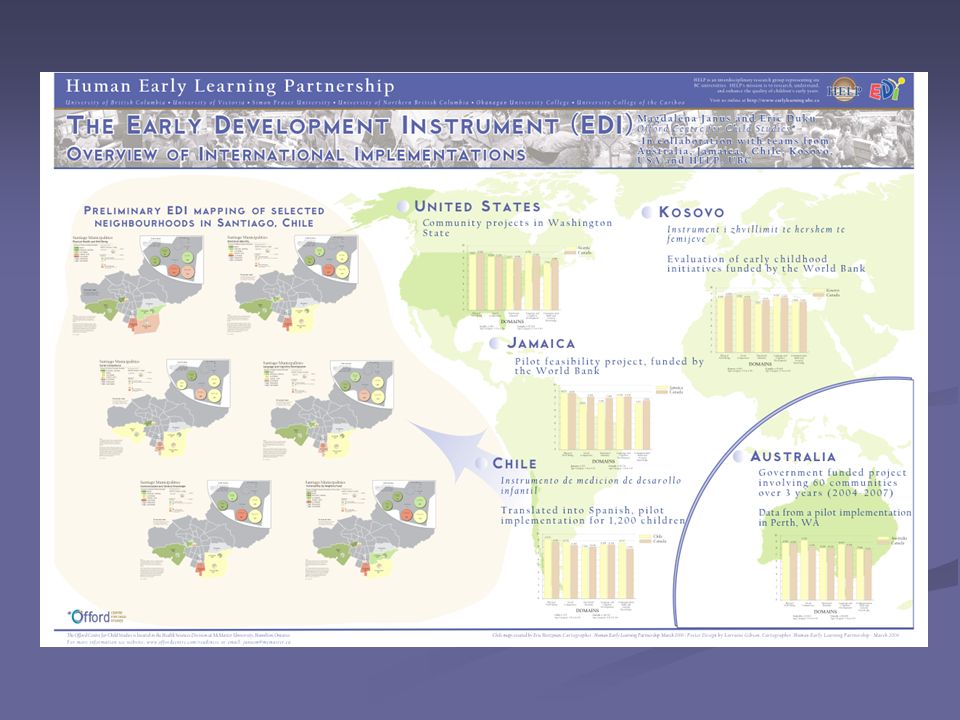The image size is (960, 720).
Task: Select the 'Human Early Learning Partnership' title
Action: pyautogui.click(x=230, y=86)
